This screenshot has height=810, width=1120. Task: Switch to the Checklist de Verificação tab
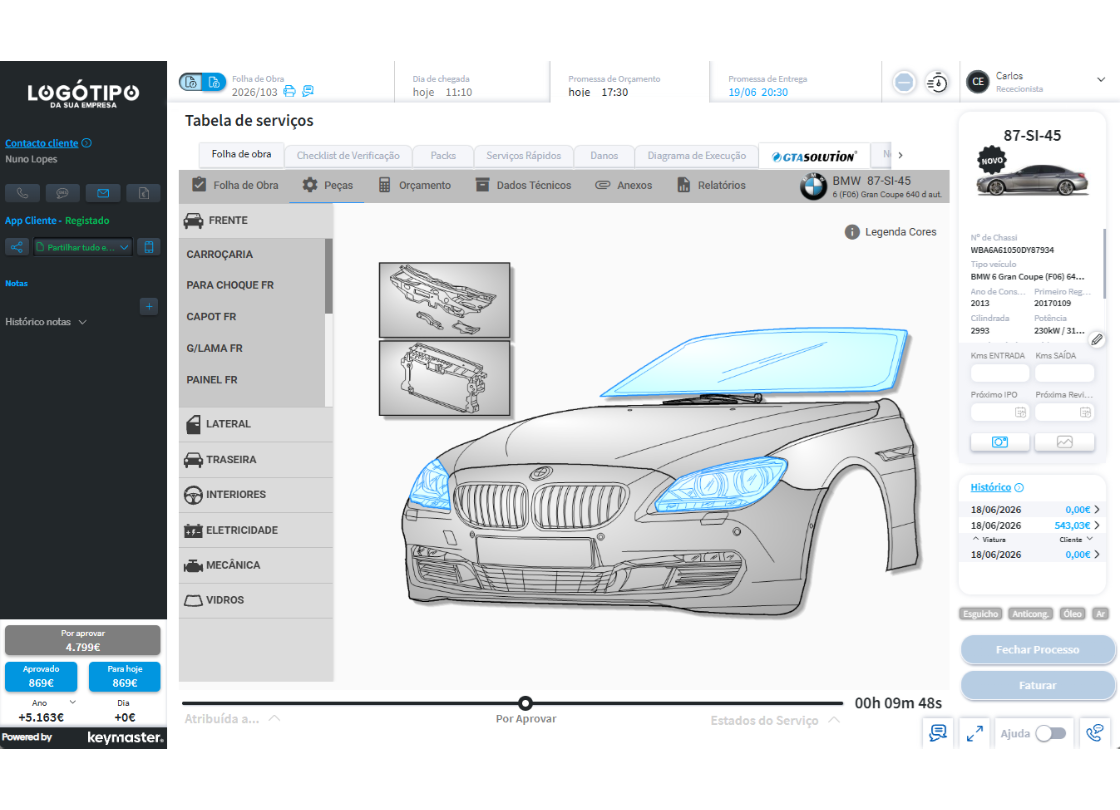coord(348,156)
